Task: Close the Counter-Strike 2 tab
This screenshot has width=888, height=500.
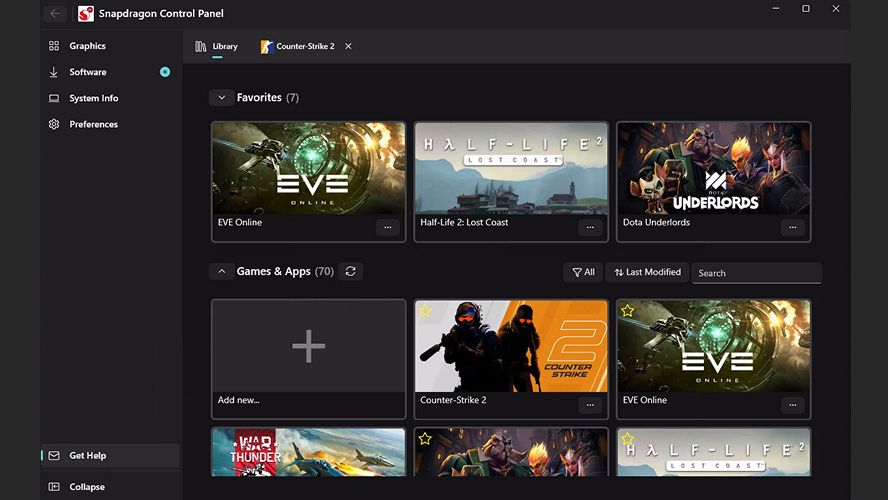Action: click(348, 46)
